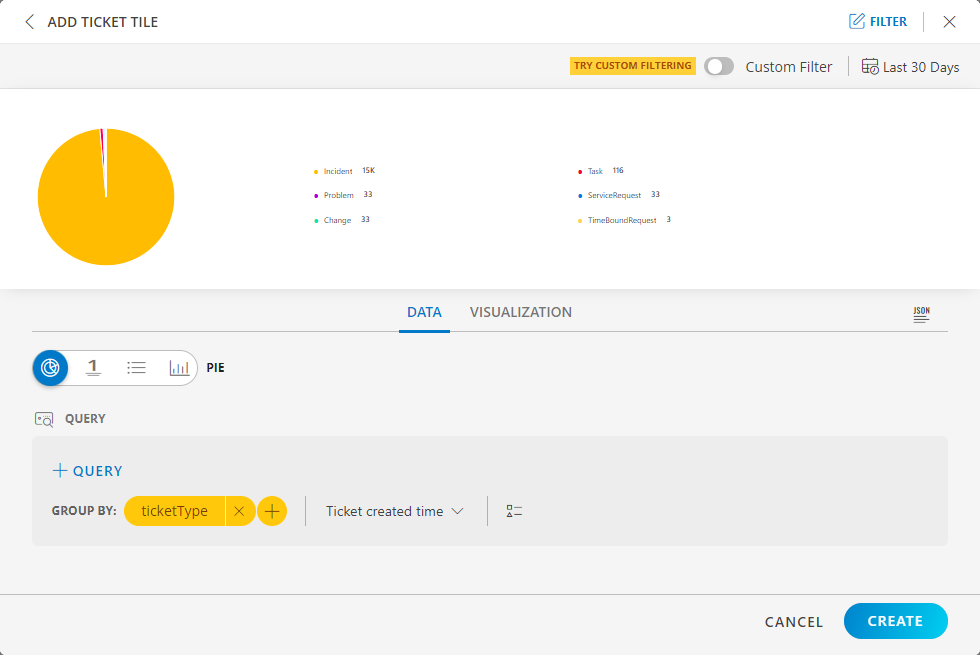This screenshot has width=980, height=655.
Task: Select the single value (number) chart type
Action: 93,368
